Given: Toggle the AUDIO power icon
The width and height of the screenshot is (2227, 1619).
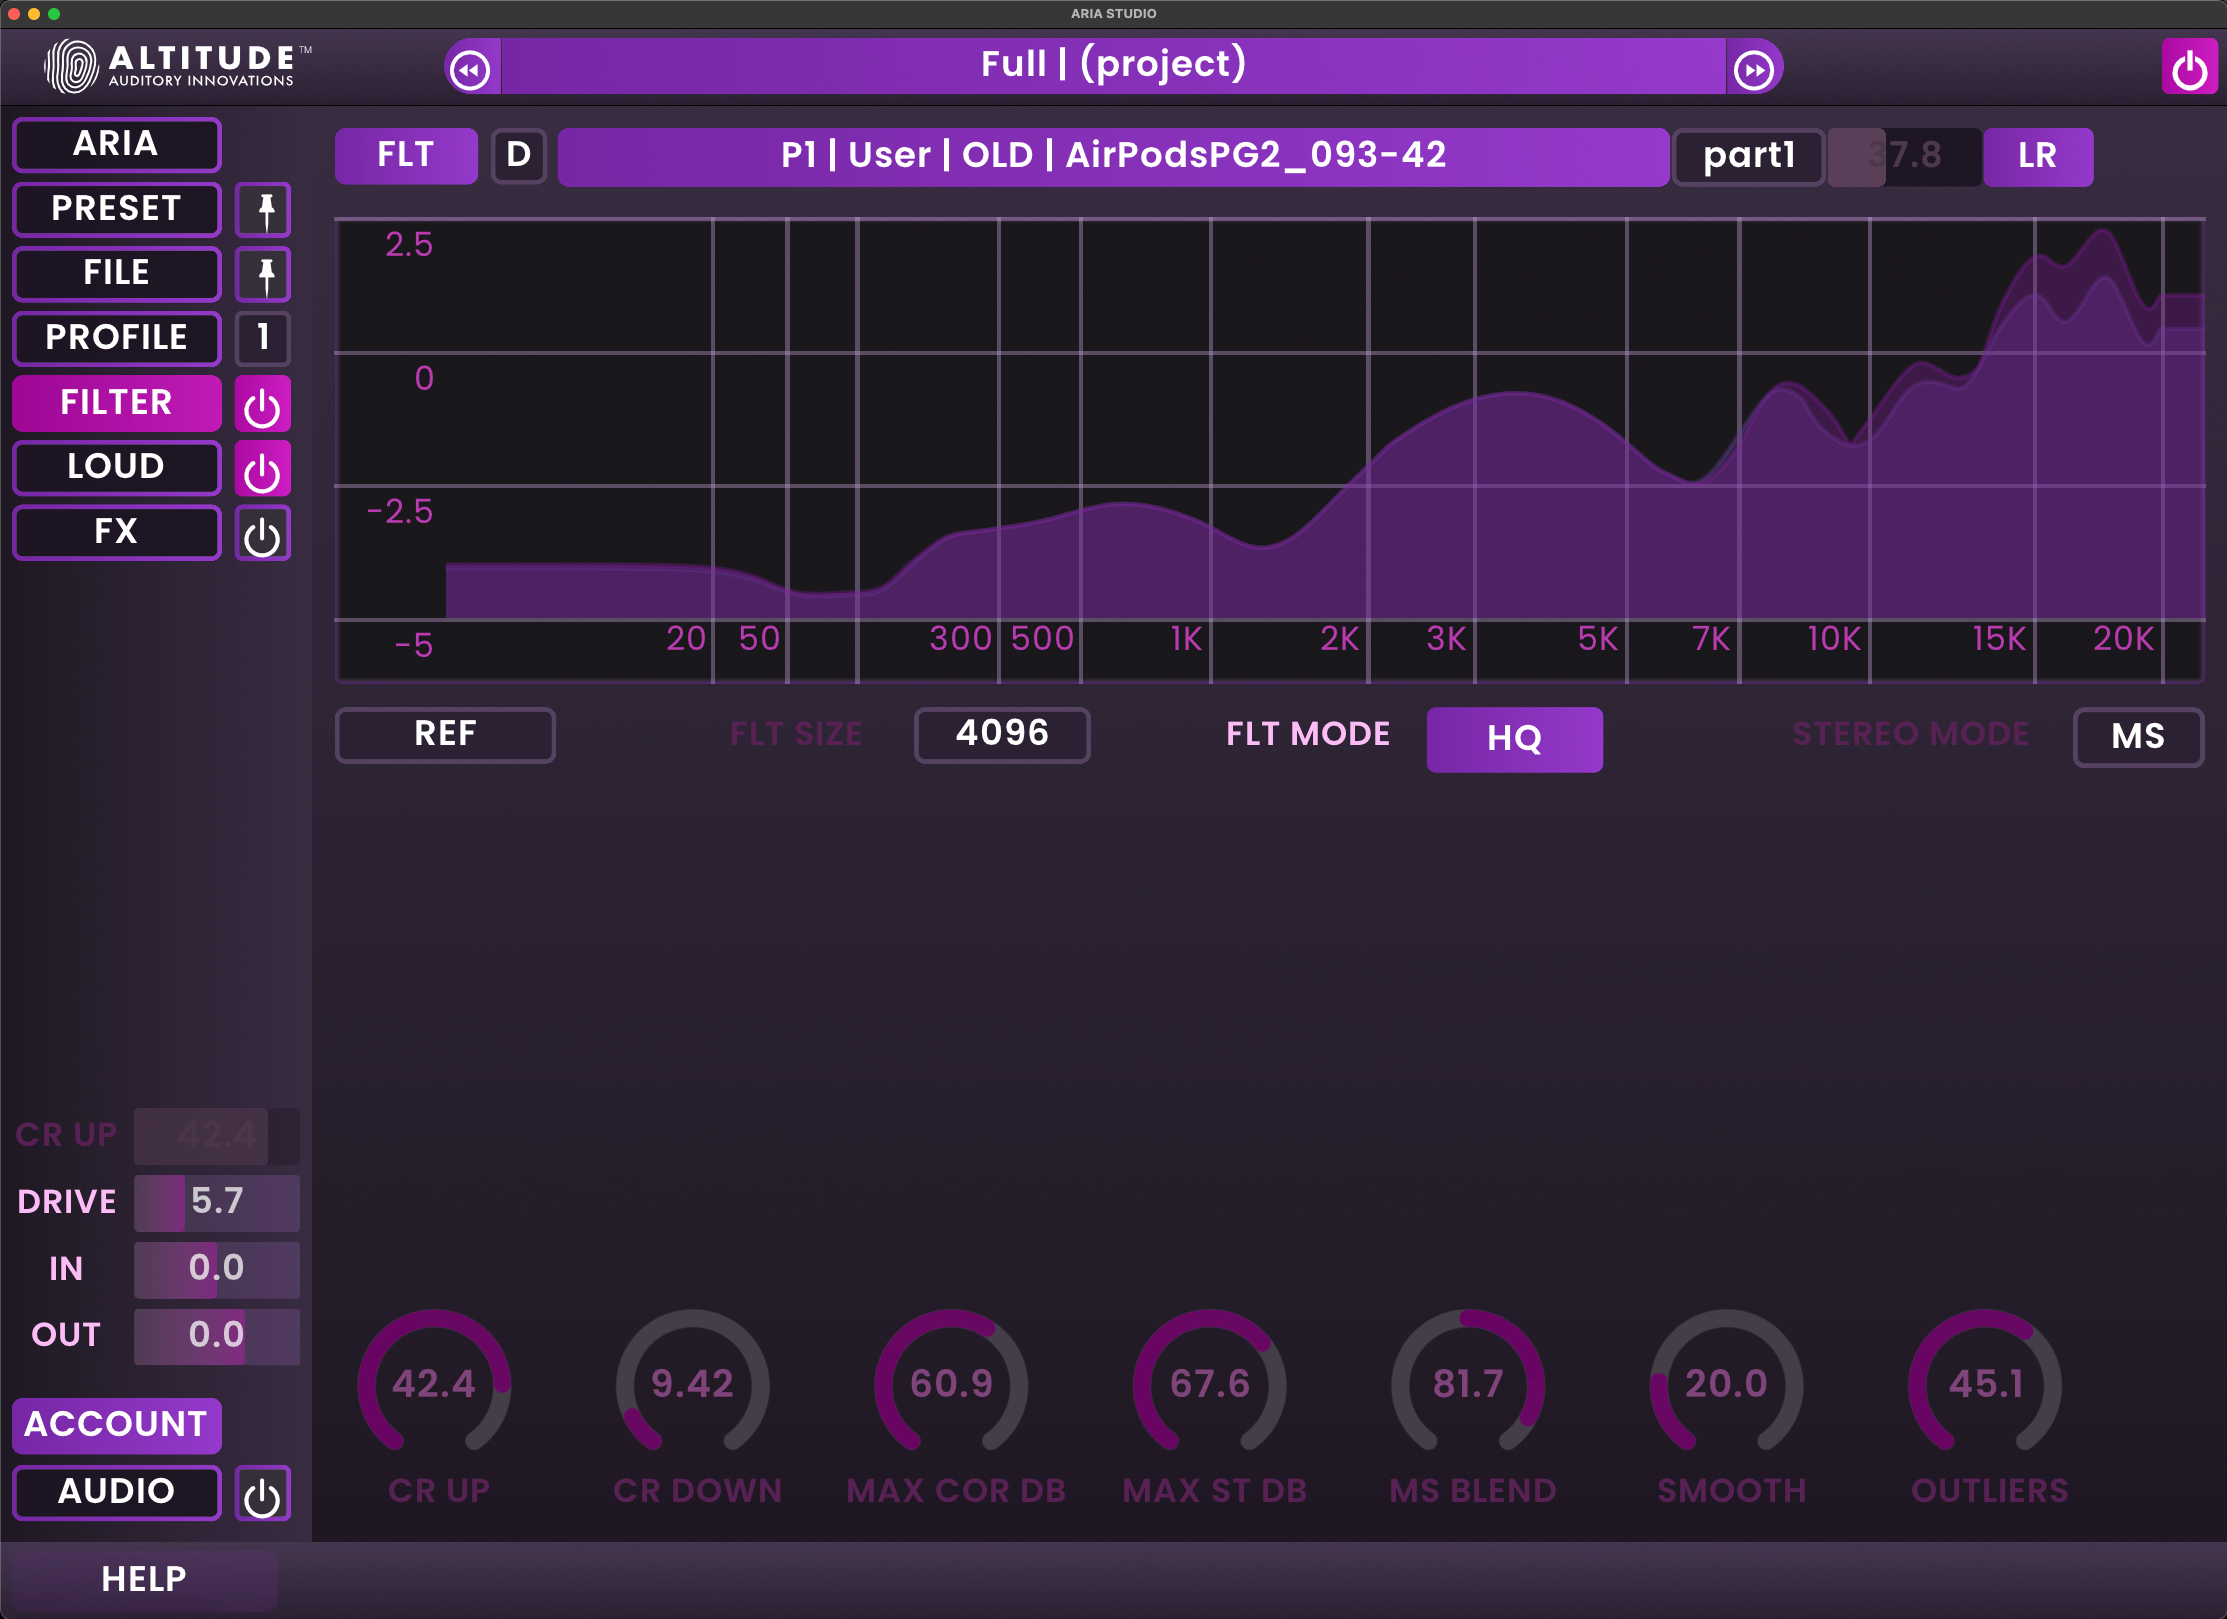Looking at the screenshot, I should (262, 1493).
